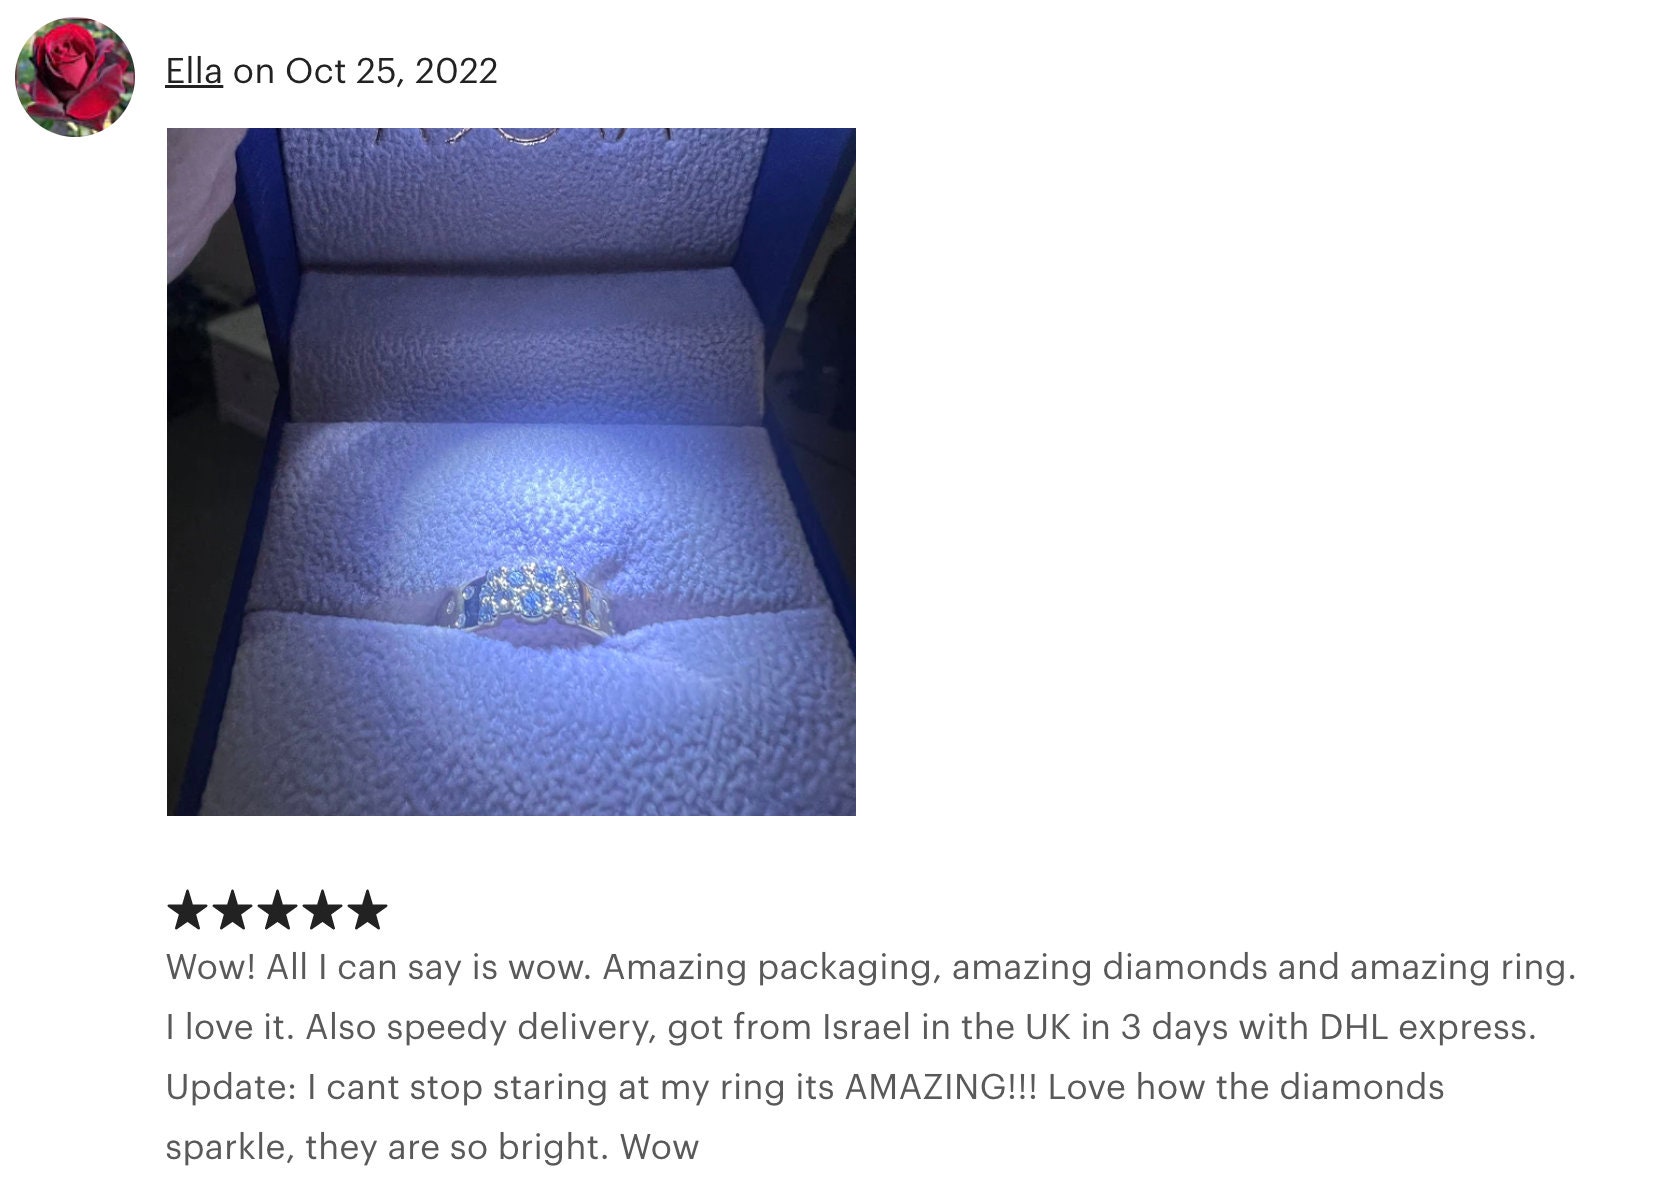
Task: Click the fourth rating star
Action: pyautogui.click(x=323, y=910)
